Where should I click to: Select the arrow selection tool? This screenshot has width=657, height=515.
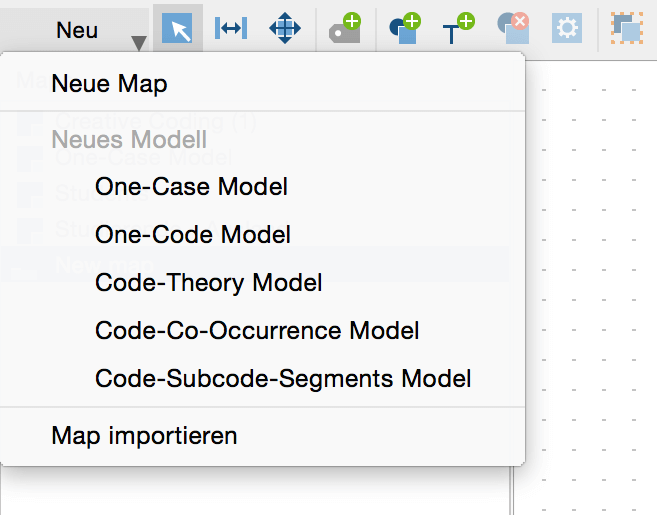[178, 28]
